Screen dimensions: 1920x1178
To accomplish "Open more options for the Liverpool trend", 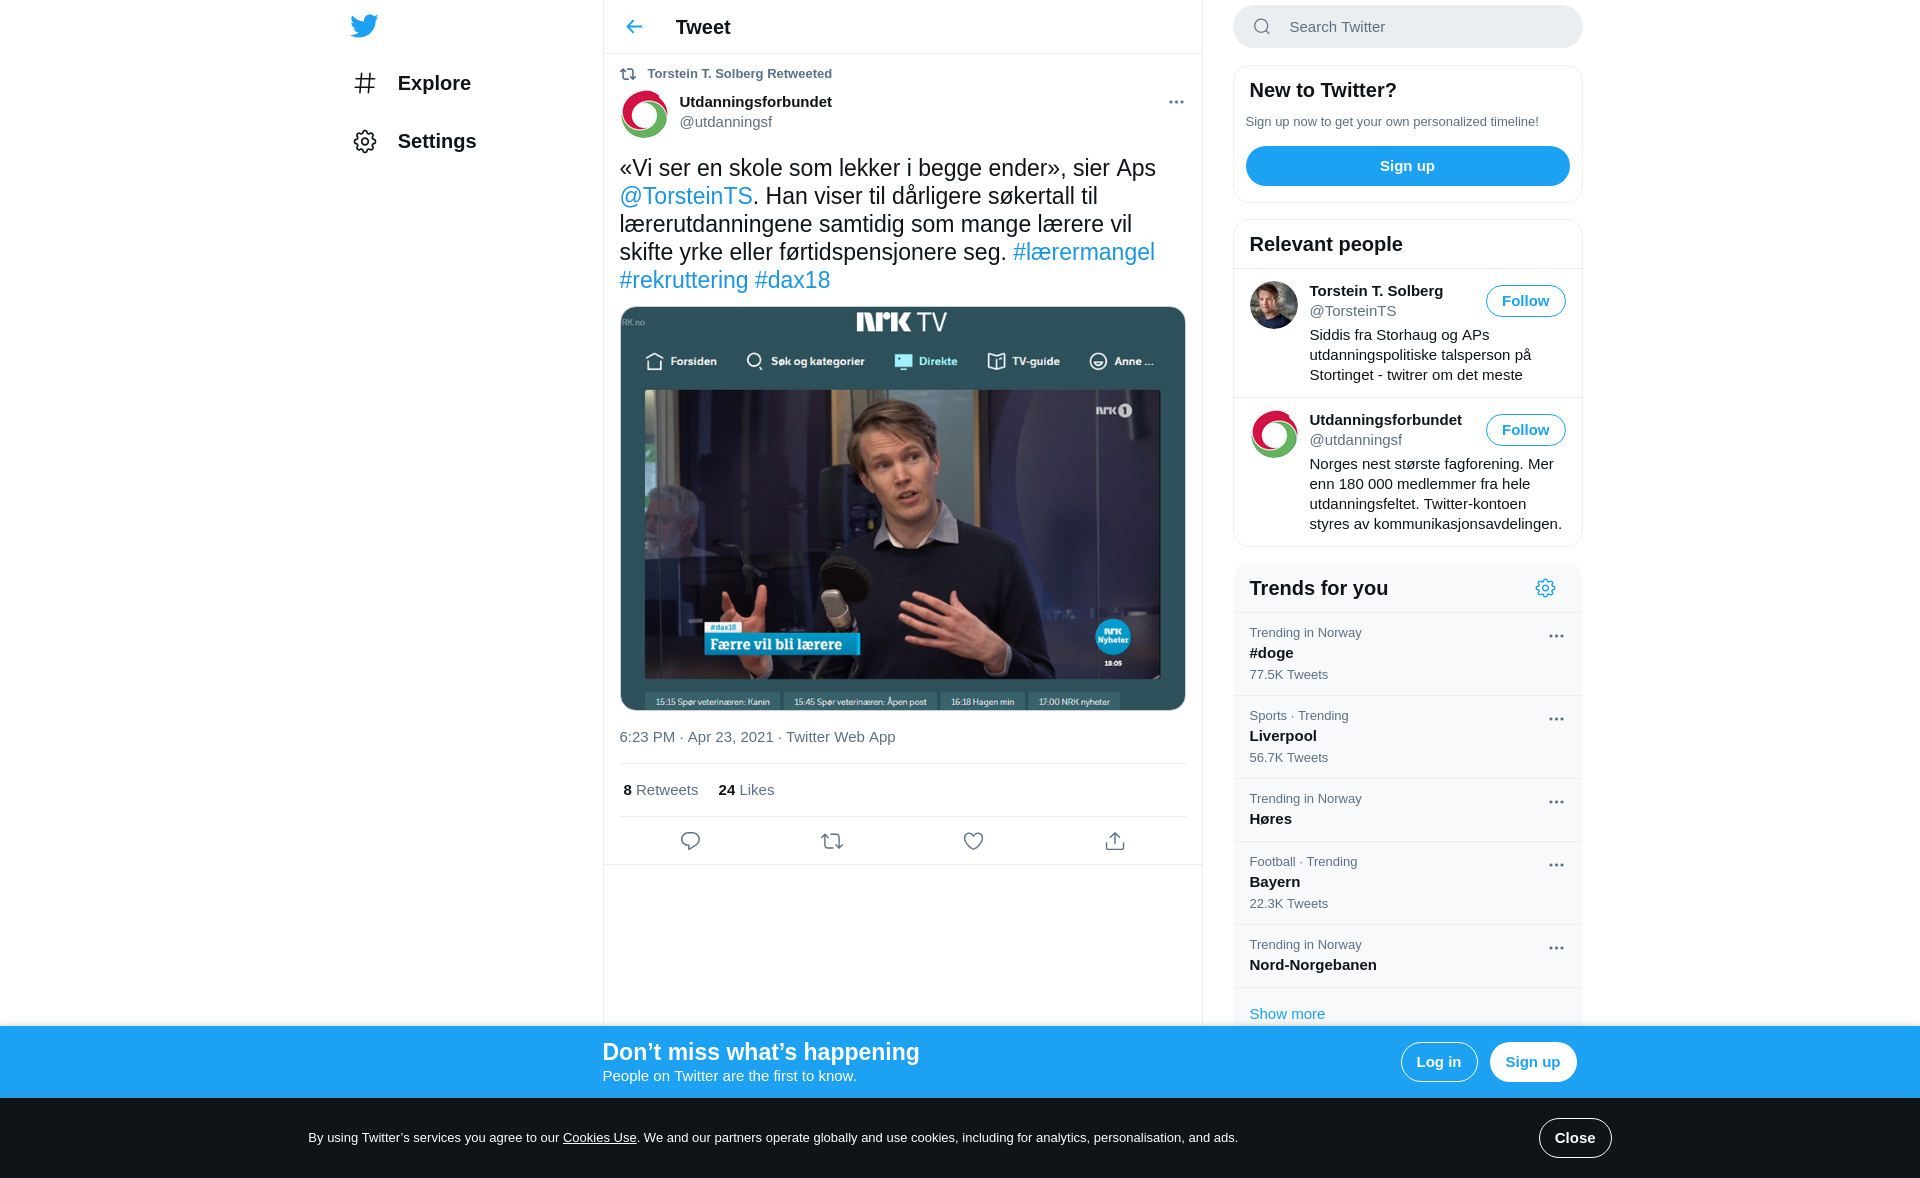I will 1556,719.
